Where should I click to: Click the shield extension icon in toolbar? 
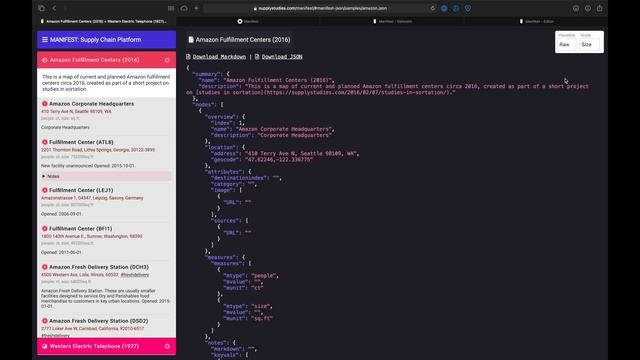coord(468,8)
